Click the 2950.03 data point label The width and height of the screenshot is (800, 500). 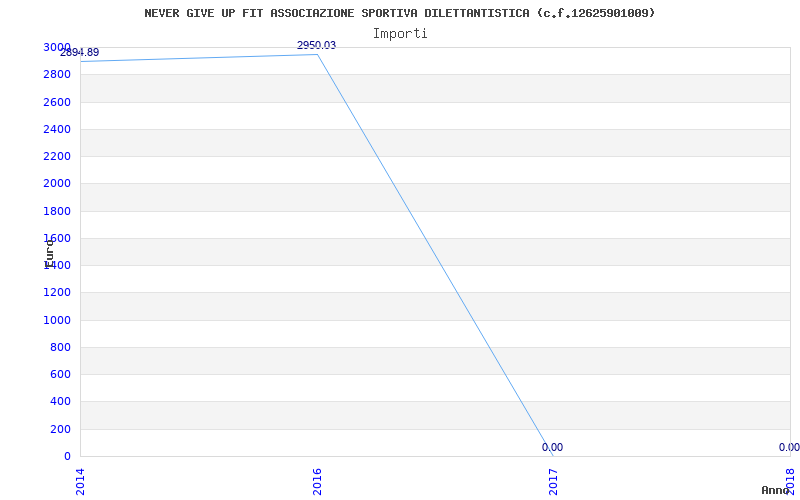[x=316, y=45]
